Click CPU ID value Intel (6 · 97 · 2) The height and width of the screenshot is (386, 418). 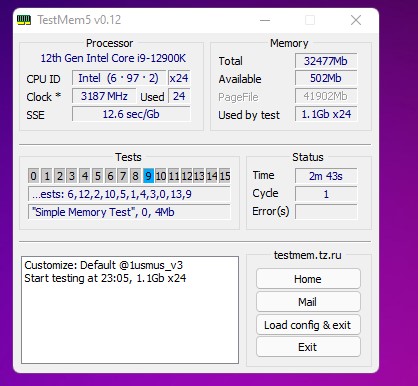119,78
